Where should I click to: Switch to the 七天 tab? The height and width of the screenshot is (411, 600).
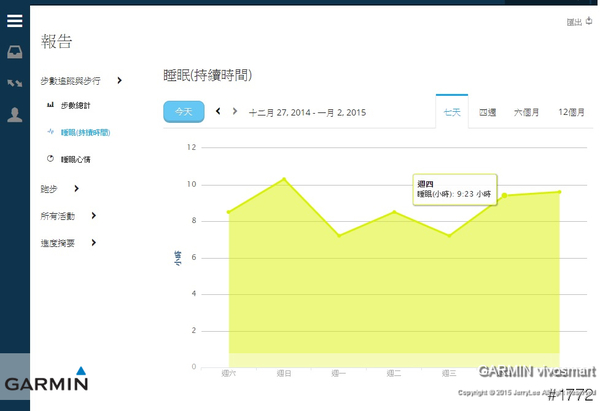tap(452, 112)
